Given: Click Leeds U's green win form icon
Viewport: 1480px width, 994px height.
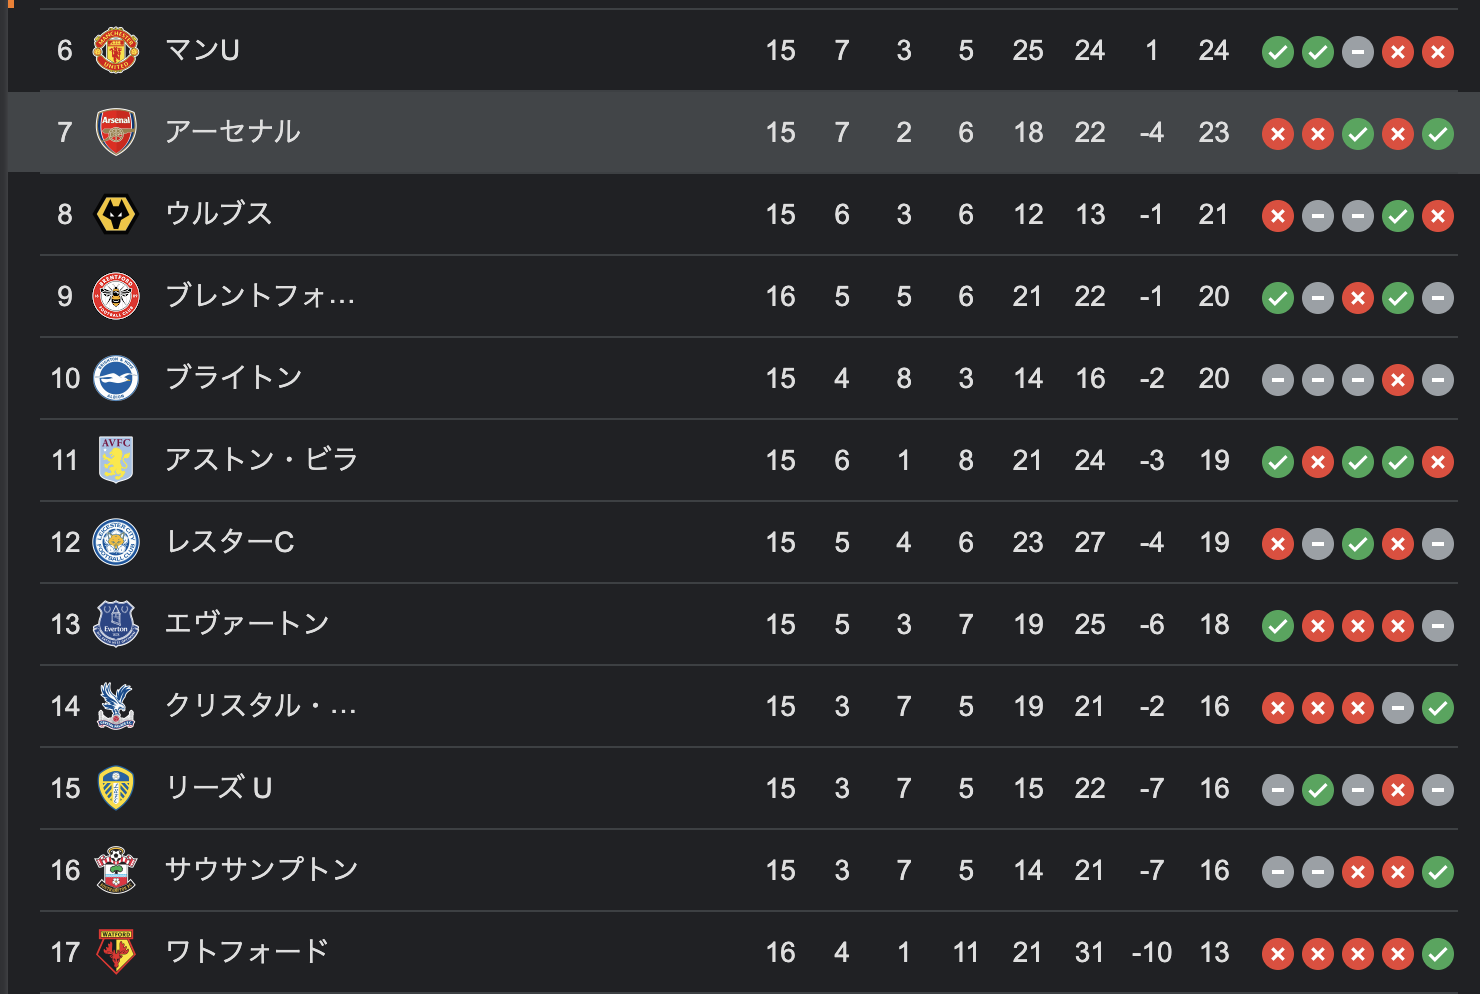Looking at the screenshot, I should point(1318,790).
